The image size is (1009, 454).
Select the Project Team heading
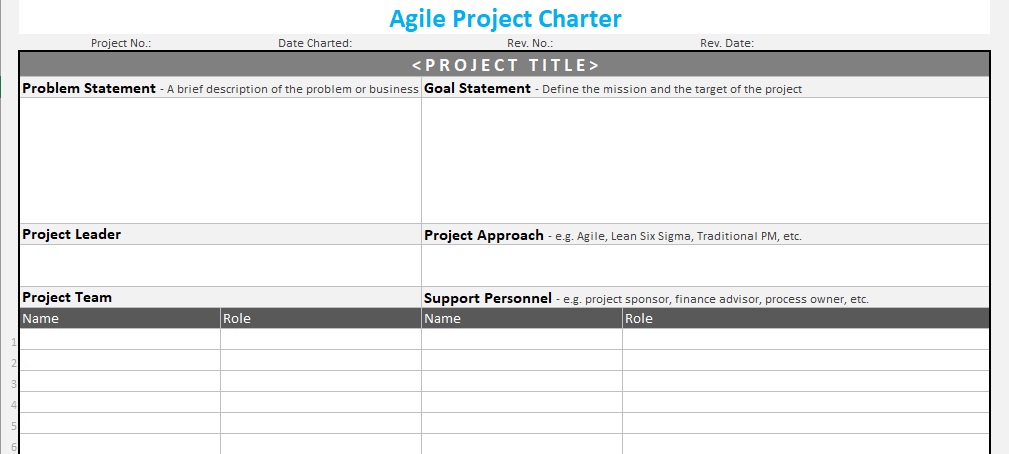pyautogui.click(x=220, y=297)
